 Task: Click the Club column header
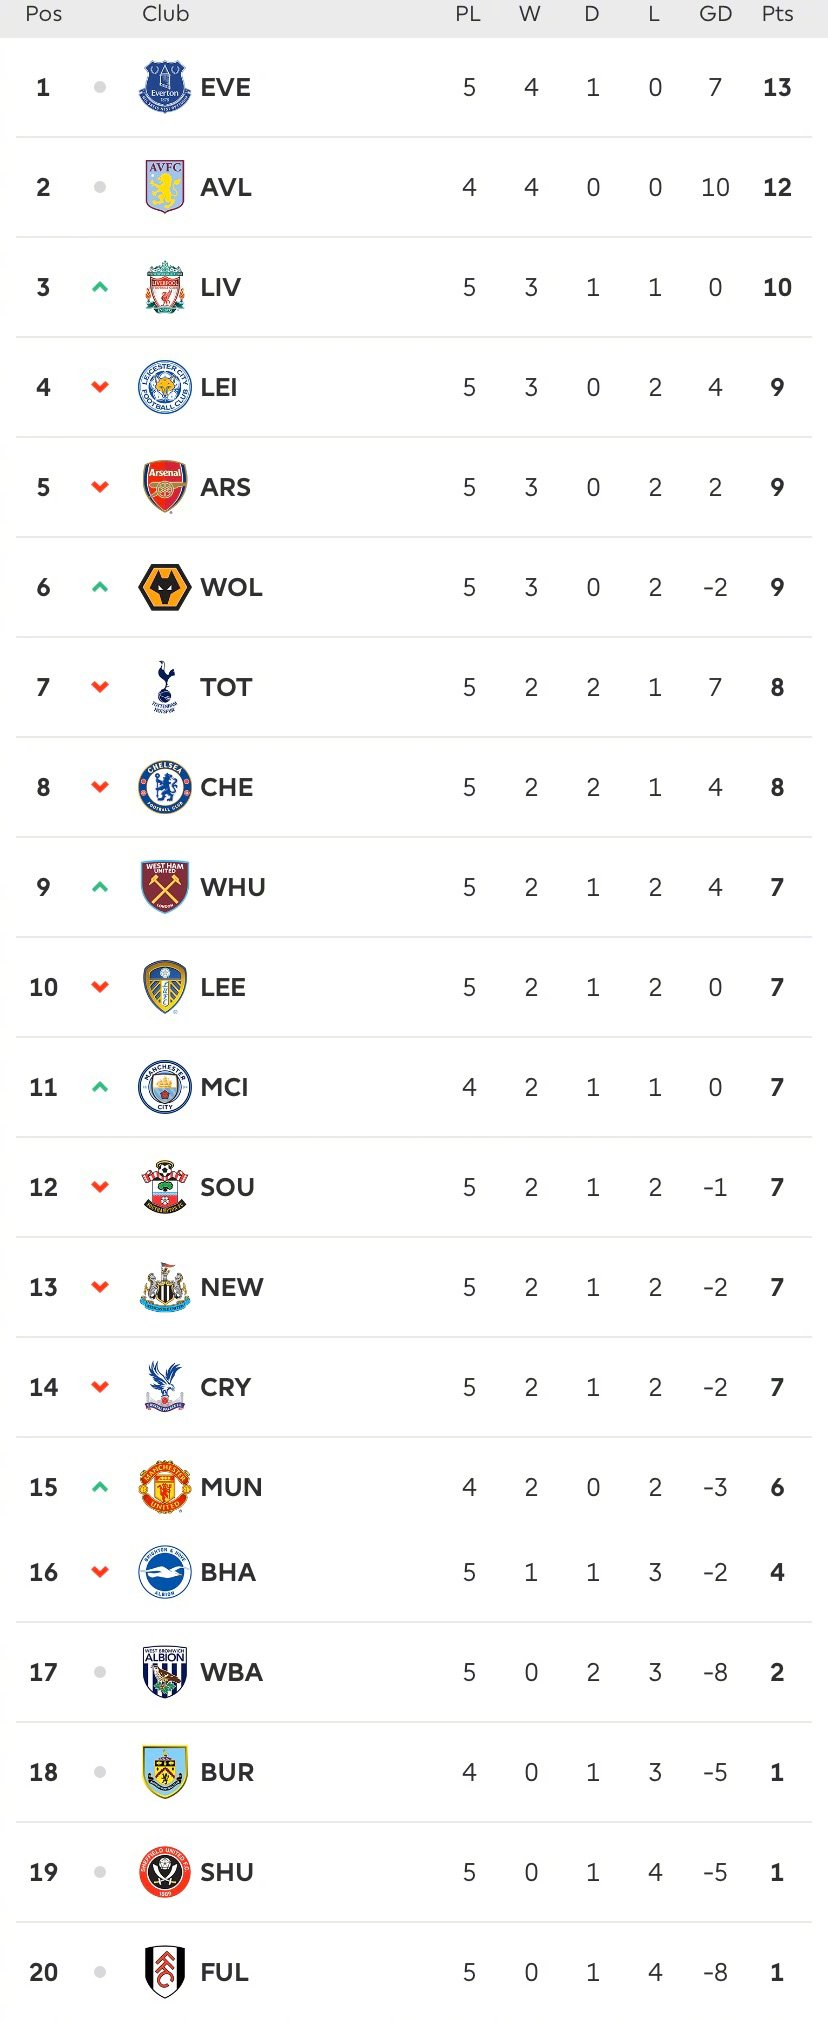[165, 14]
